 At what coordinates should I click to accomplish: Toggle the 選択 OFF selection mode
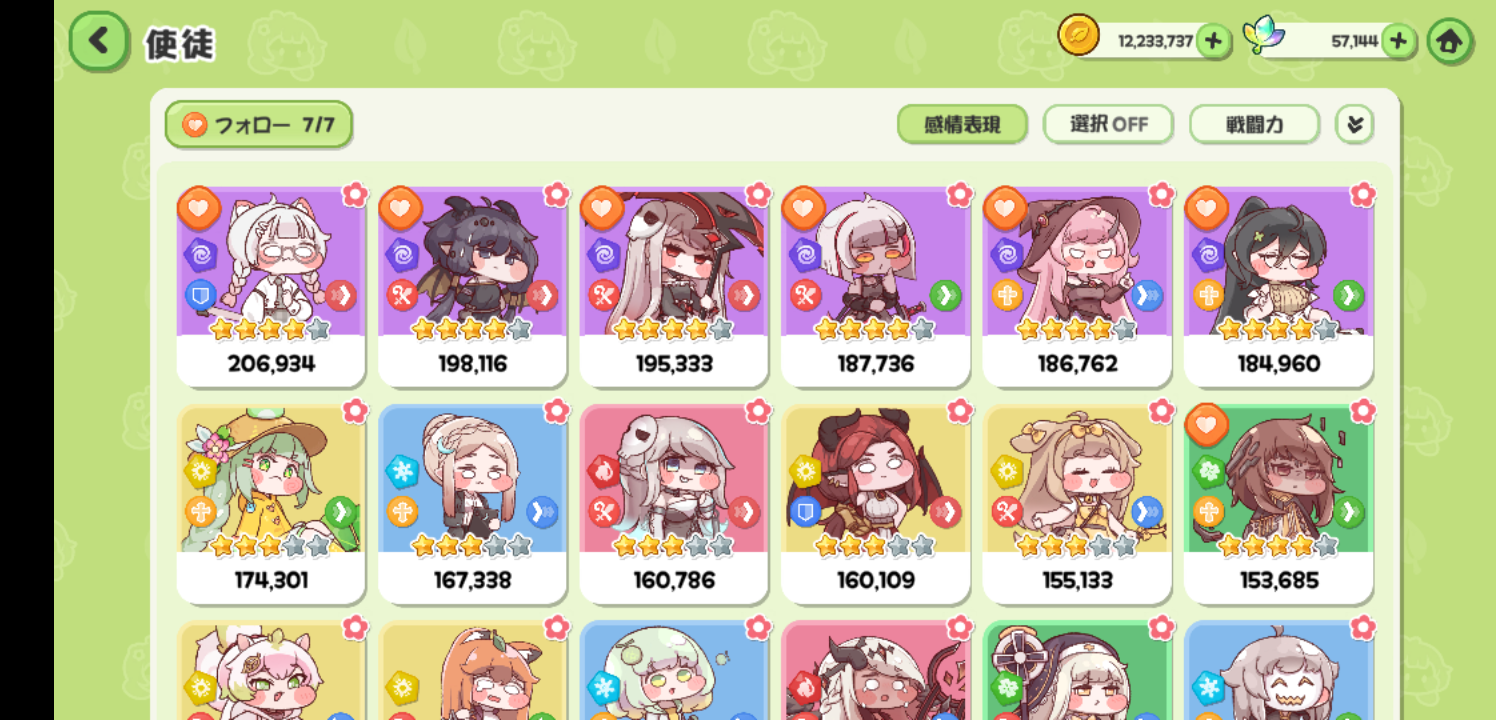click(x=1108, y=125)
